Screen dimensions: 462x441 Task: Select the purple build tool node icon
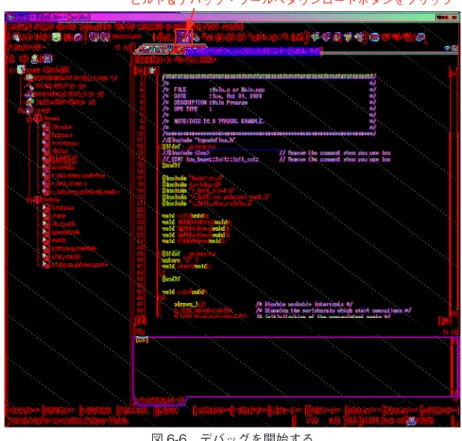[x=30, y=94]
